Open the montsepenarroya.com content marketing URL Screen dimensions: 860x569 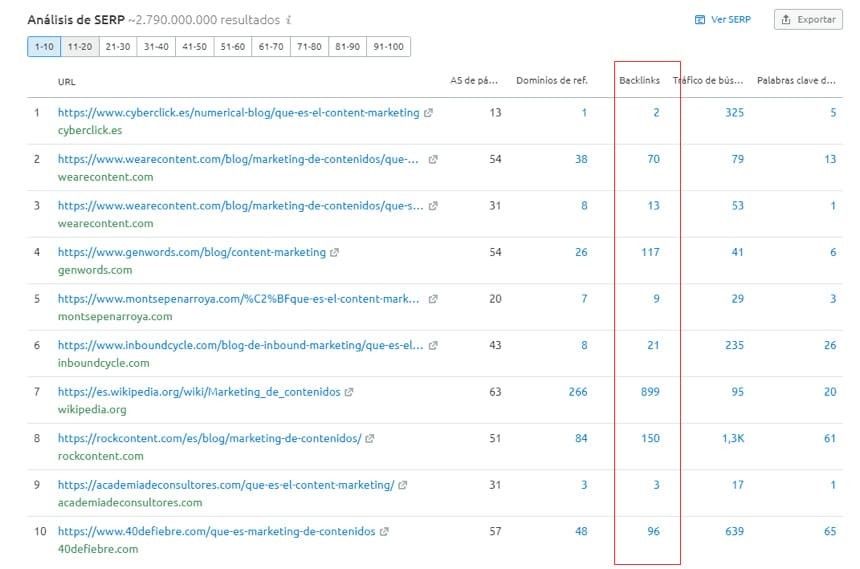tap(239, 299)
